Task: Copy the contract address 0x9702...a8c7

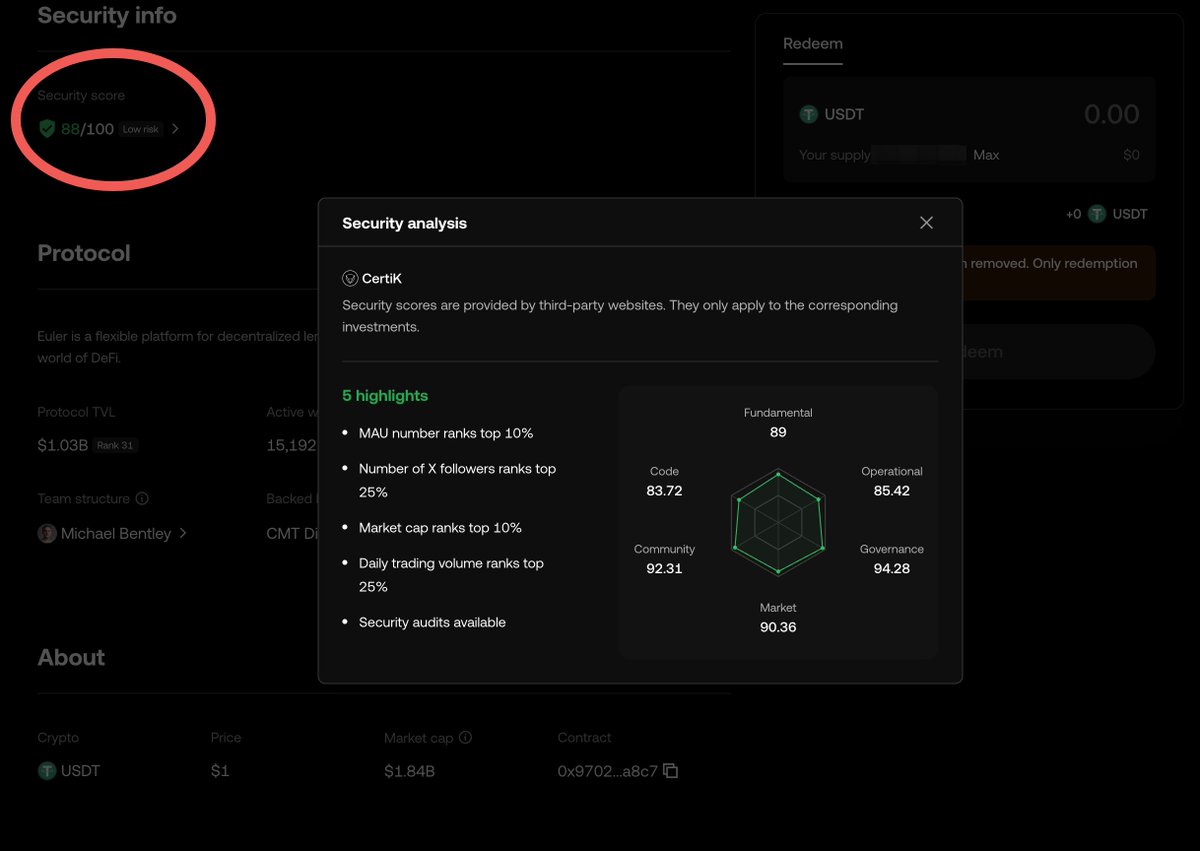Action: point(671,771)
